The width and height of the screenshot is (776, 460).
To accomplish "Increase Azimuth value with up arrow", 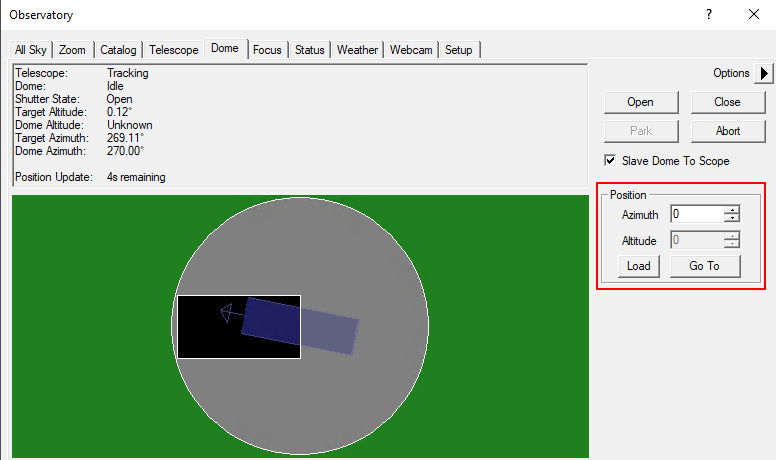I will (x=732, y=210).
